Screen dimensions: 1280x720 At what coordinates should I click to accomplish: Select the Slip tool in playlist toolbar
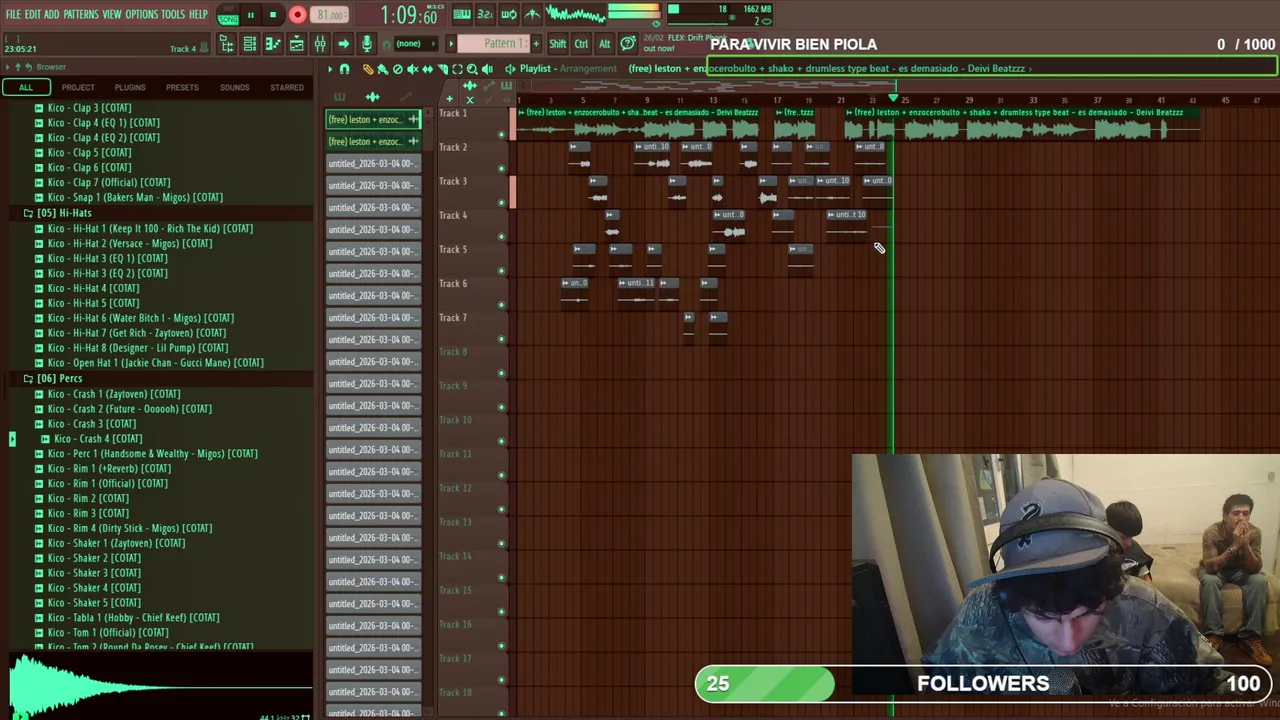tap(428, 69)
